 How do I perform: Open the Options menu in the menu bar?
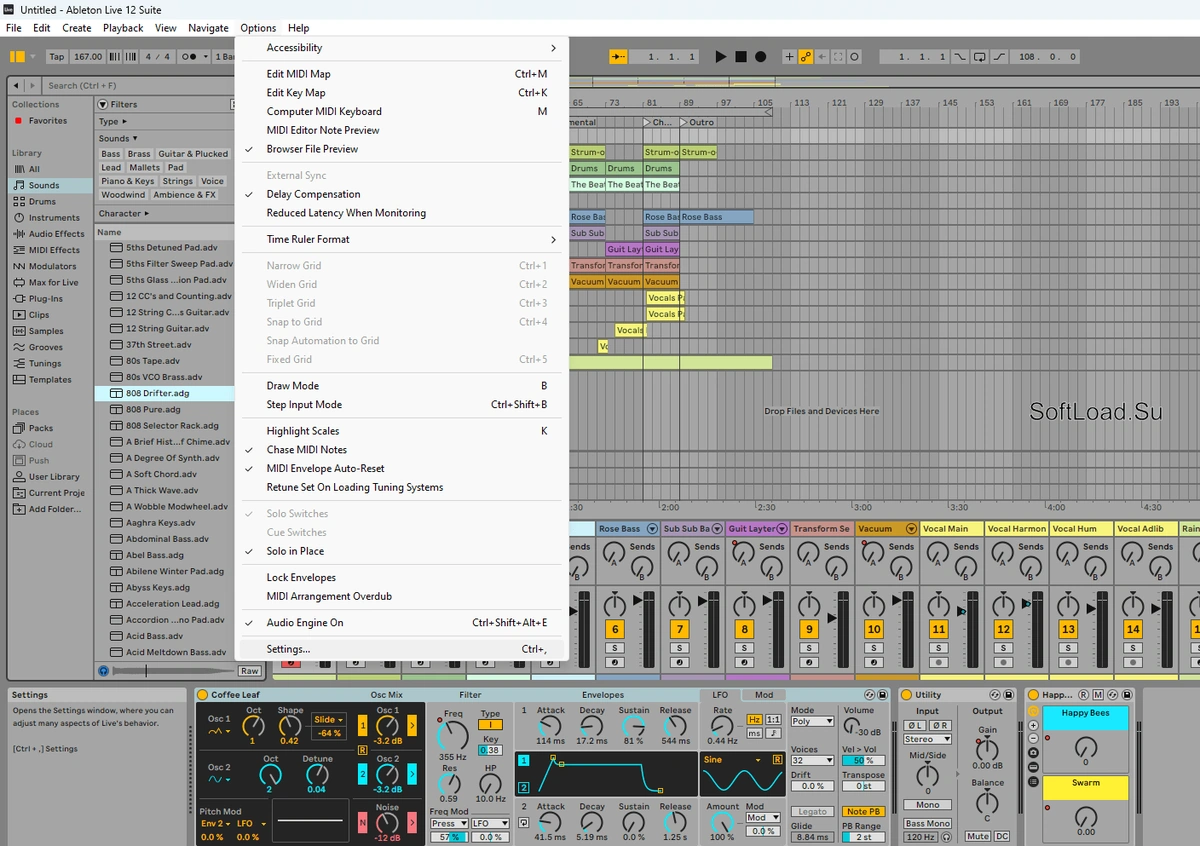click(x=258, y=28)
